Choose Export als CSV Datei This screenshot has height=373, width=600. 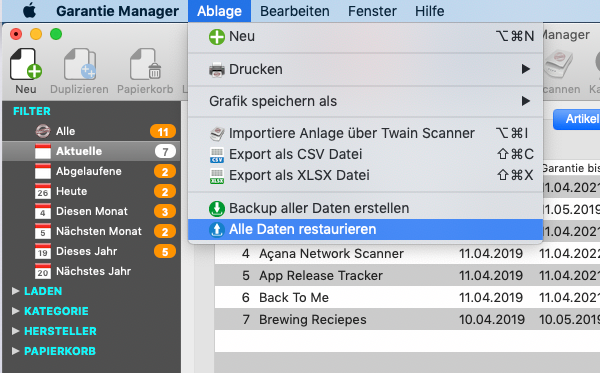pyautogui.click(x=365, y=154)
